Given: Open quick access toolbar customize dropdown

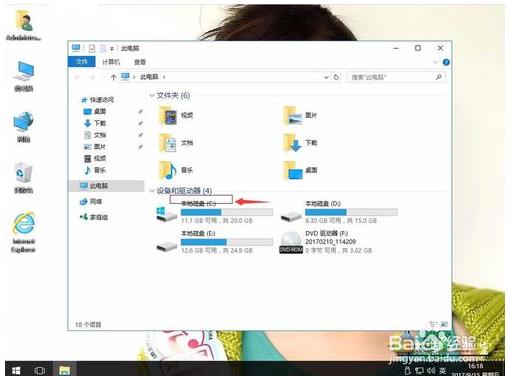Looking at the screenshot, I should pos(112,49).
